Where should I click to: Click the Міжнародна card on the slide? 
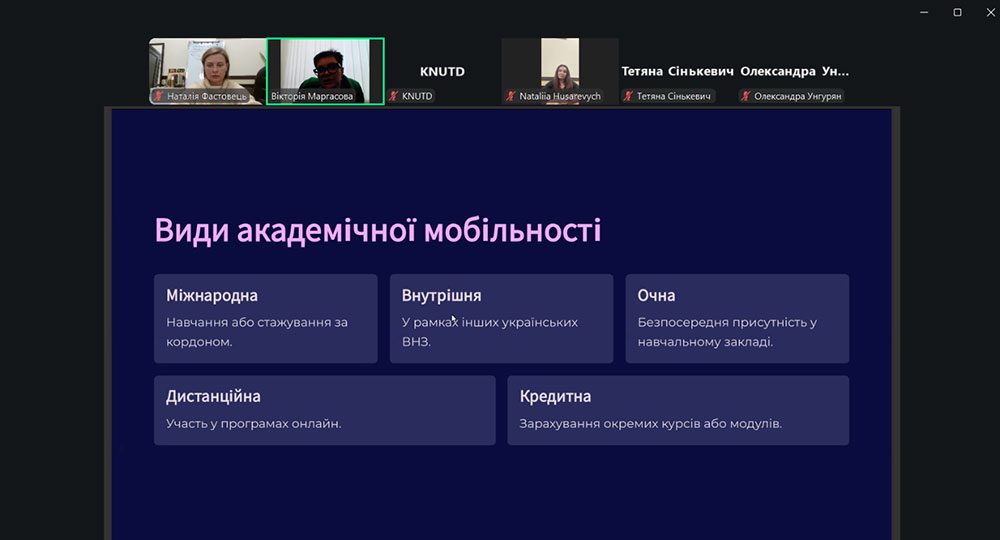click(x=265, y=318)
